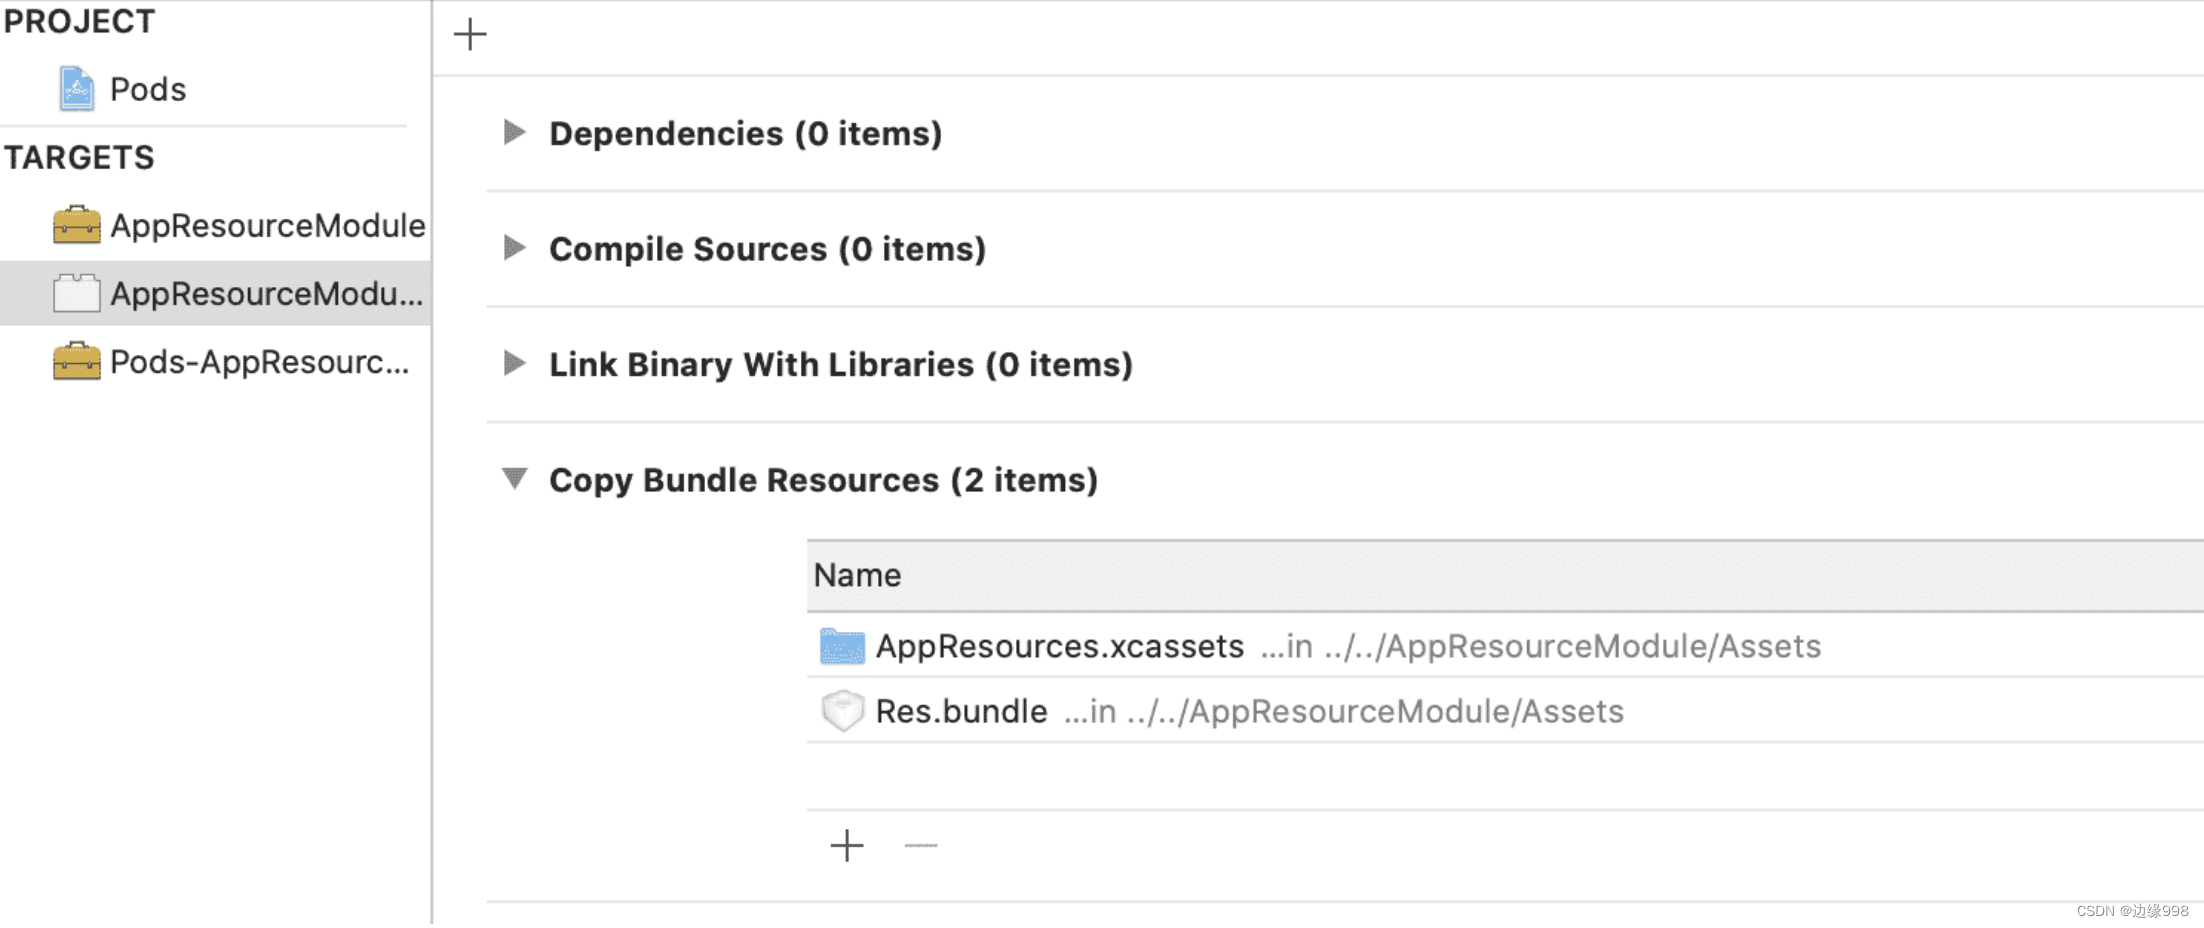Click the AppResources.xcassets folder icon

pos(842,646)
